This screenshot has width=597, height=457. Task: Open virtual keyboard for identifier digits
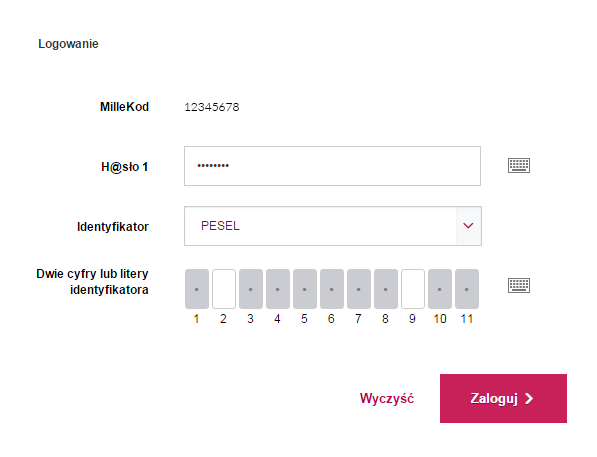pos(519,285)
